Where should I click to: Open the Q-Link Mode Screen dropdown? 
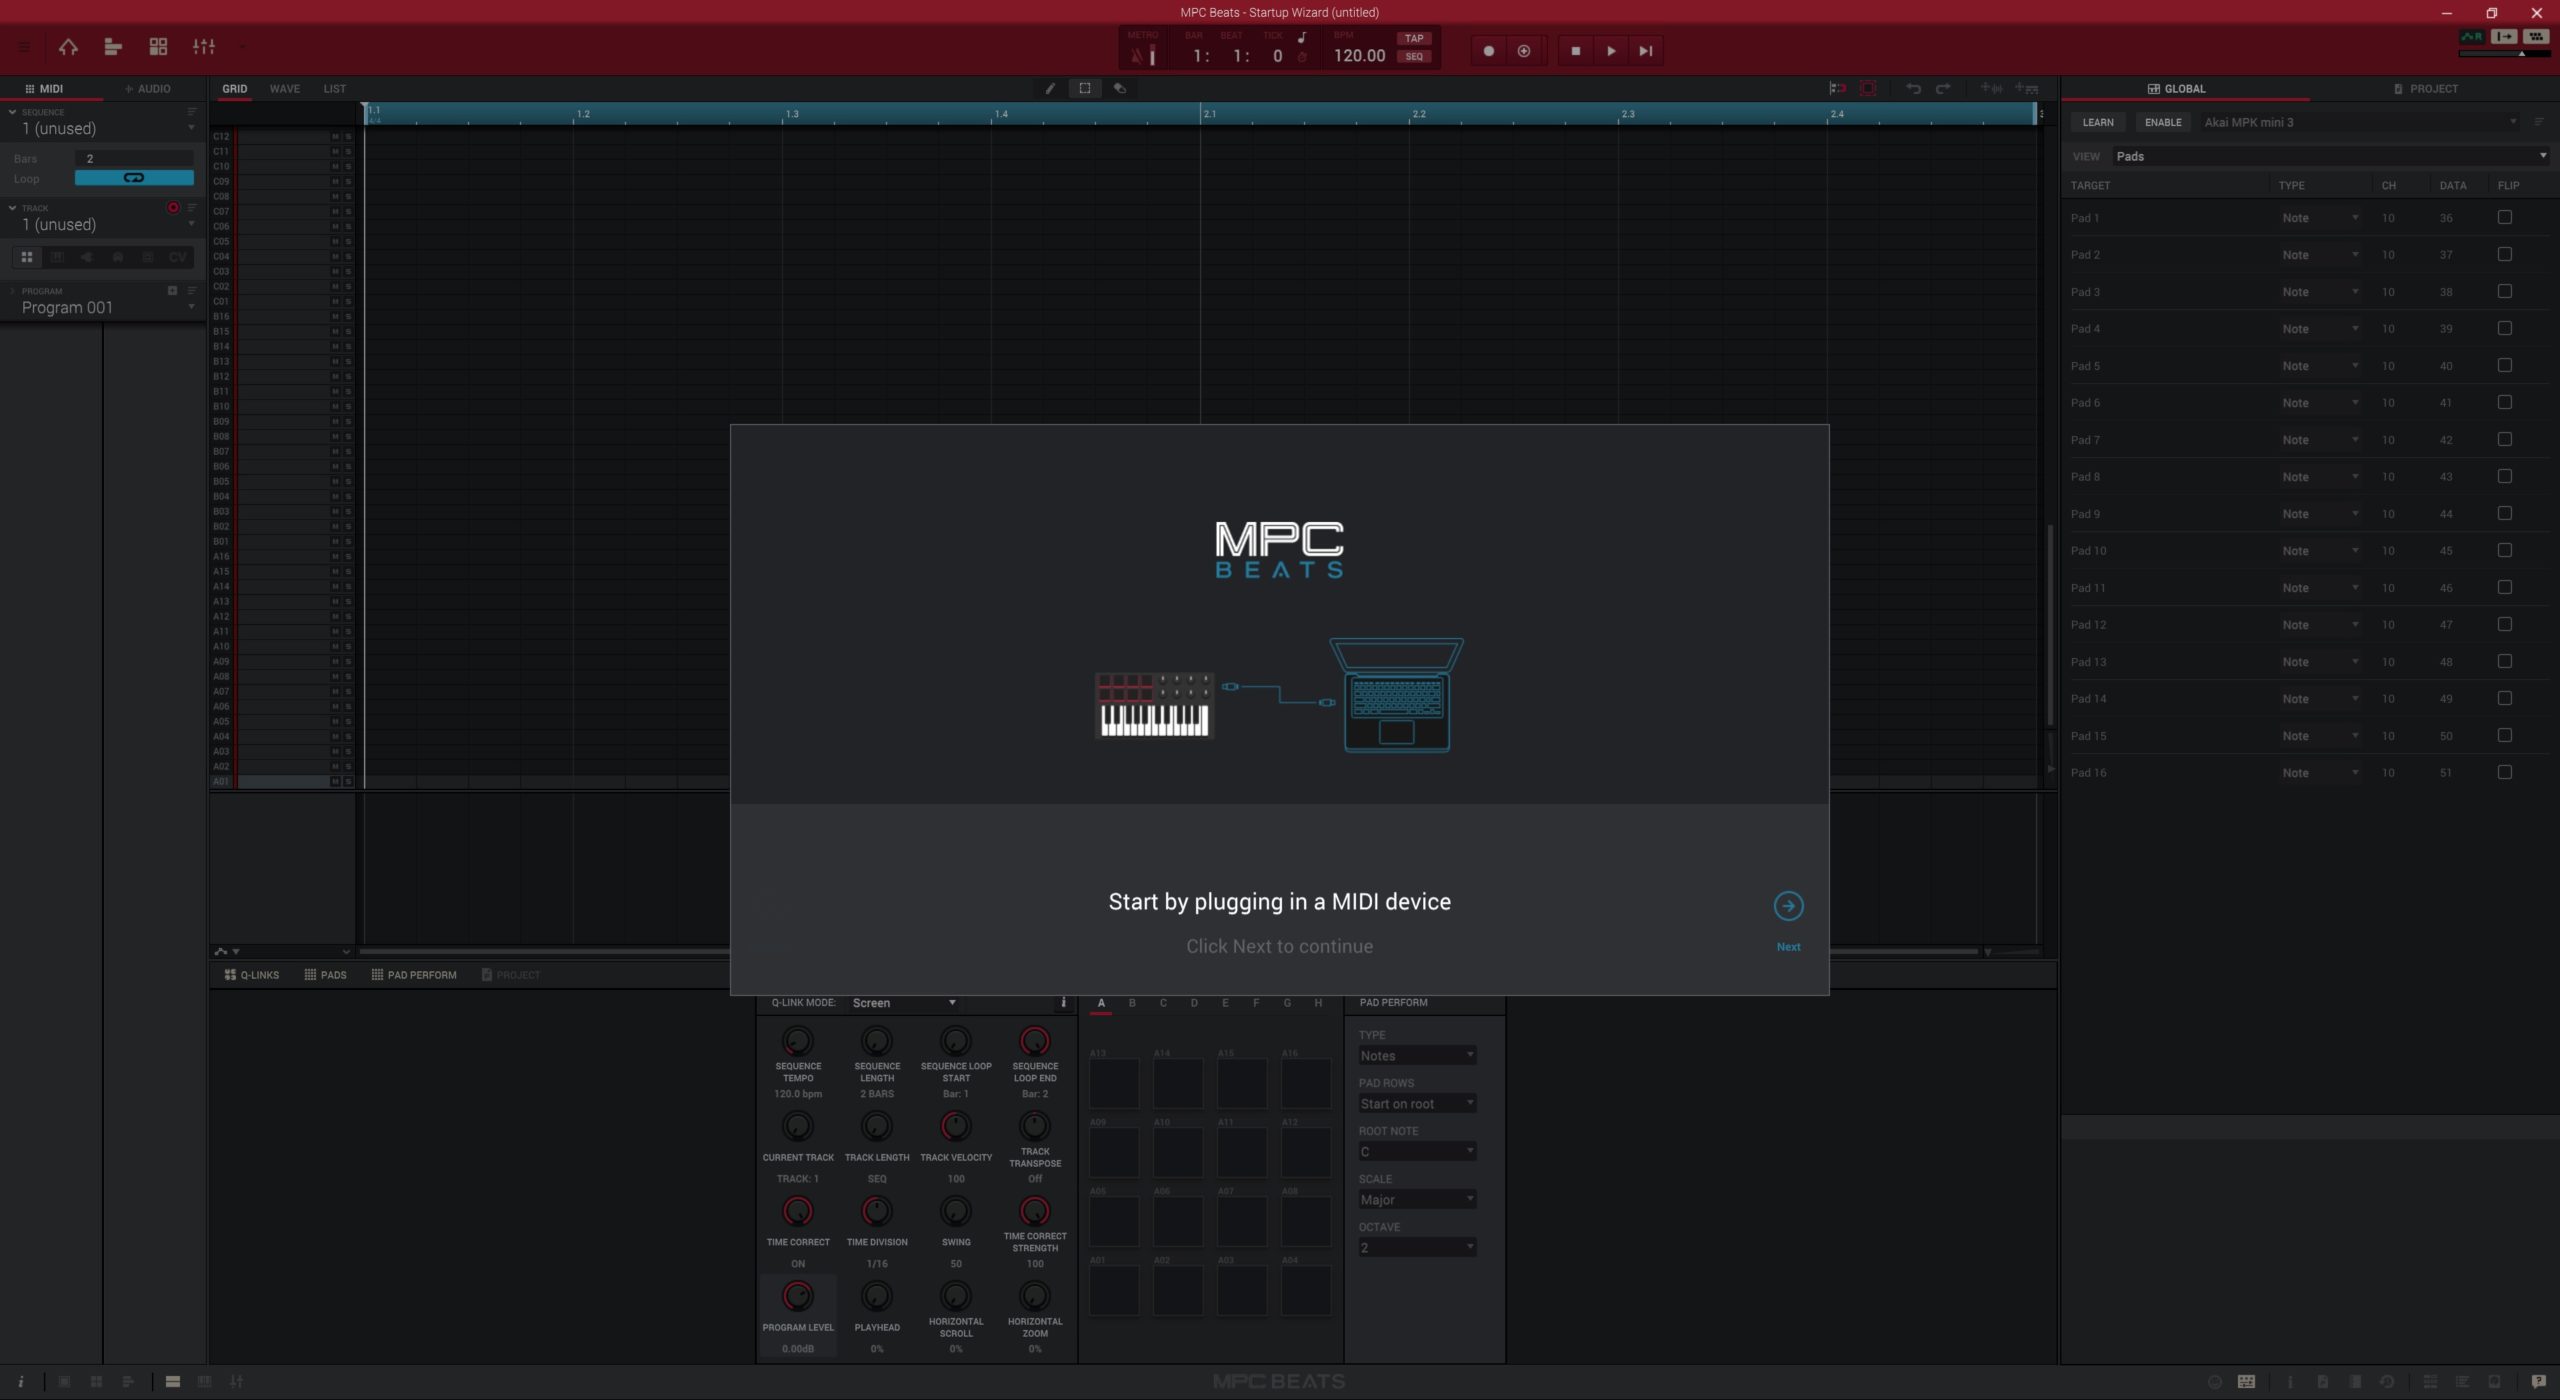click(904, 1003)
